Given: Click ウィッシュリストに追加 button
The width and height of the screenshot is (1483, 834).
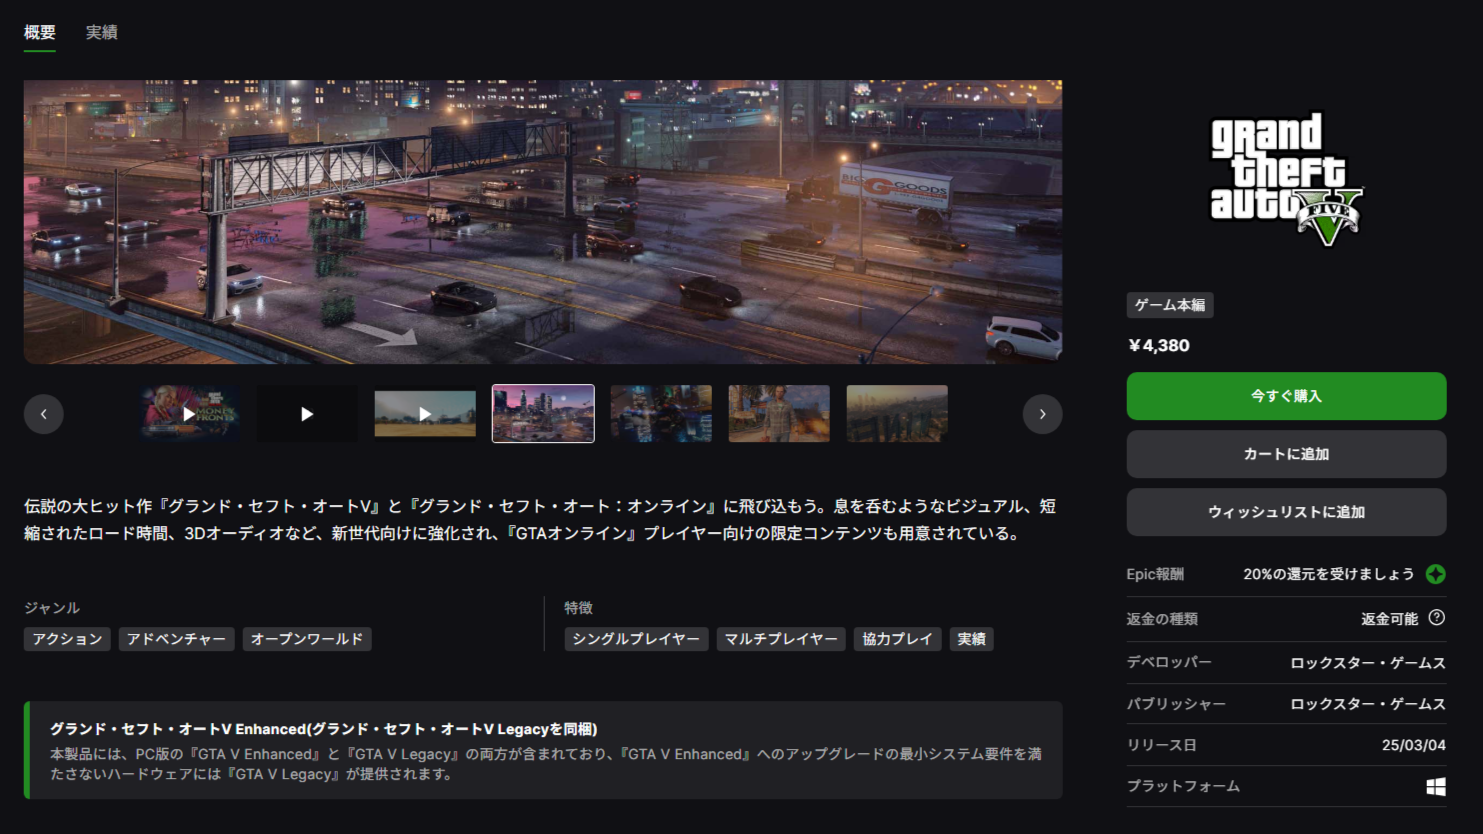Looking at the screenshot, I should coord(1286,512).
